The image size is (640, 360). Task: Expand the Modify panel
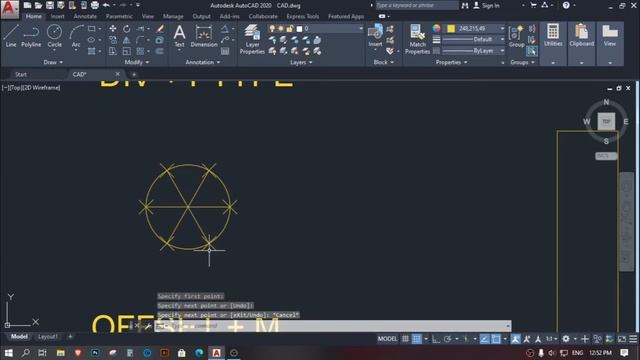point(137,62)
